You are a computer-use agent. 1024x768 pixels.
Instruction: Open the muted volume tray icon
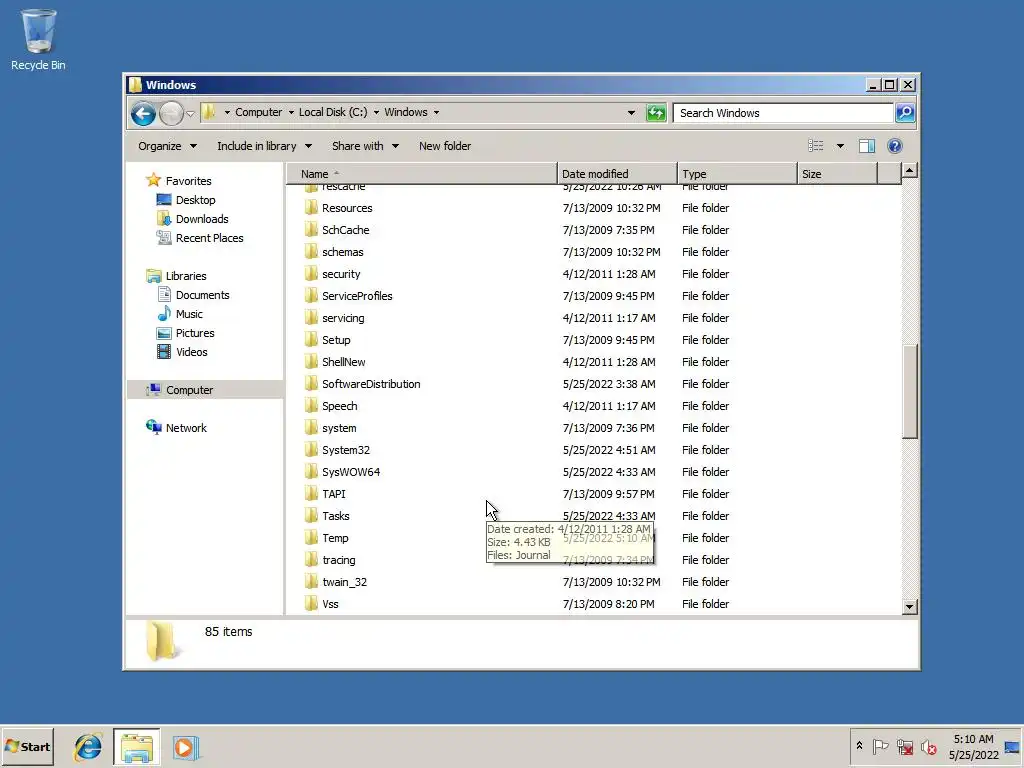[x=928, y=746]
